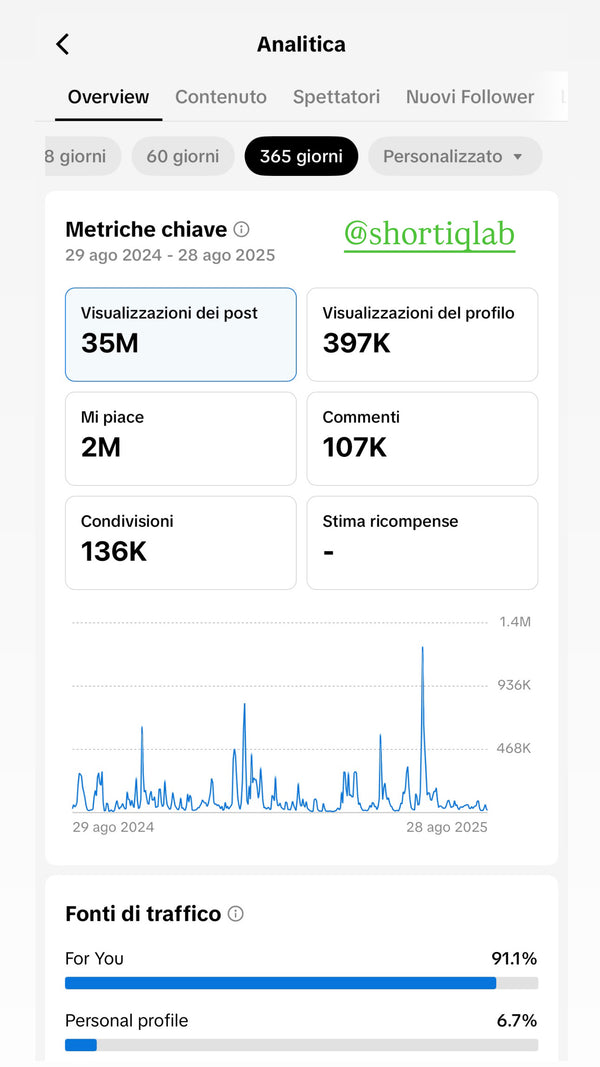Switch to the Spettatori tab

[336, 97]
